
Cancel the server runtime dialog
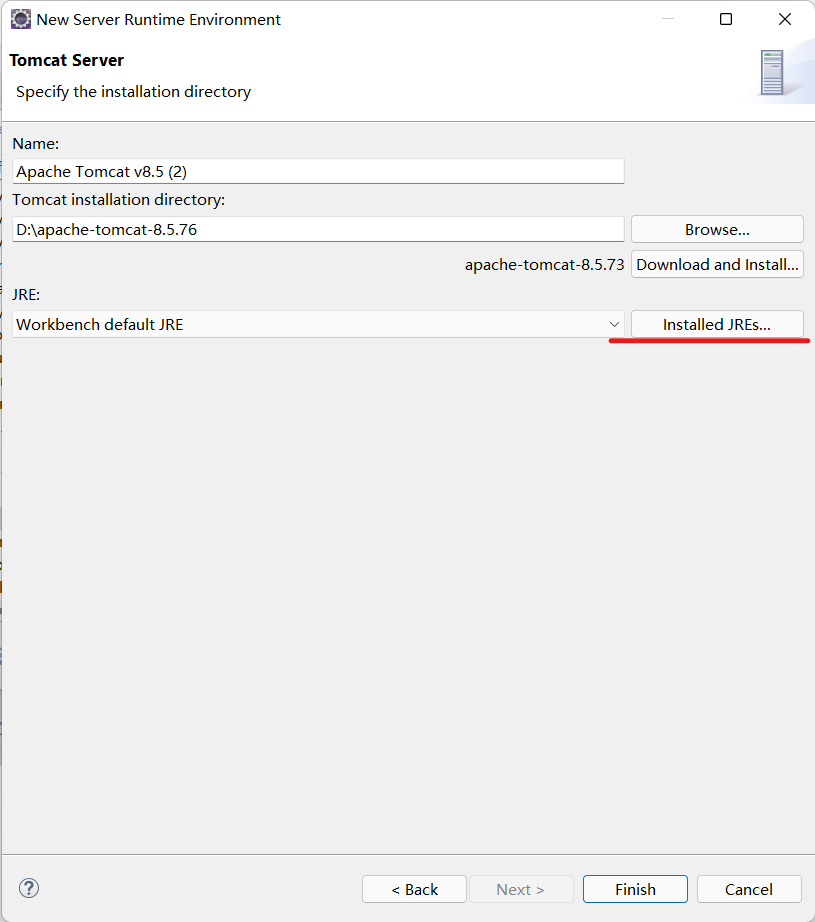click(749, 889)
